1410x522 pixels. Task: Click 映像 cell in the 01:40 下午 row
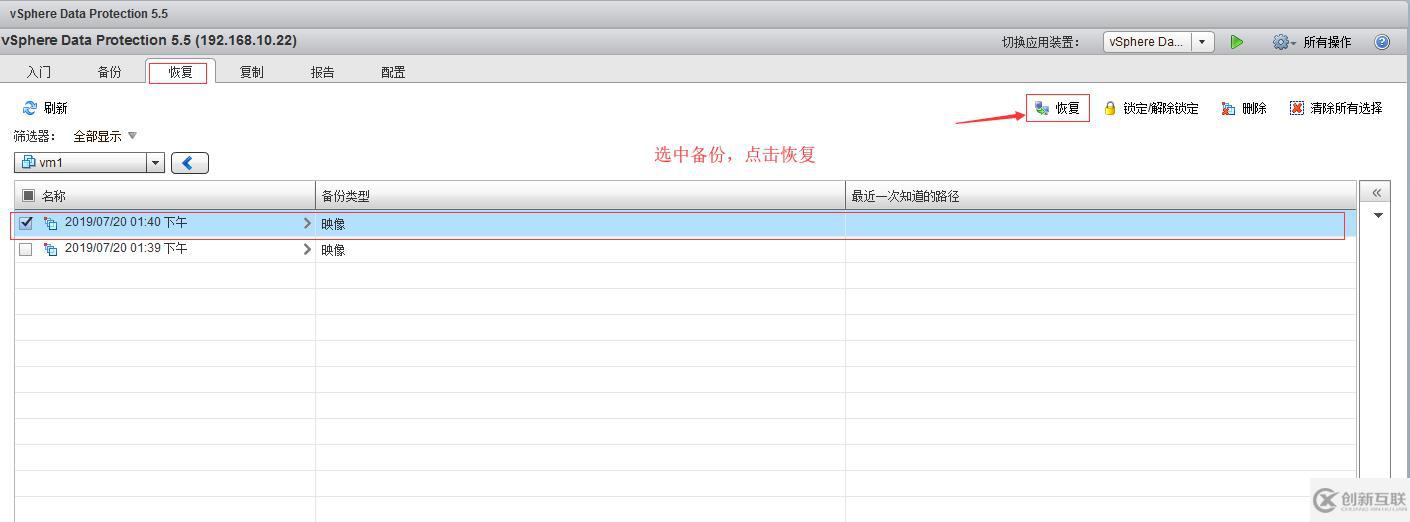click(580, 224)
